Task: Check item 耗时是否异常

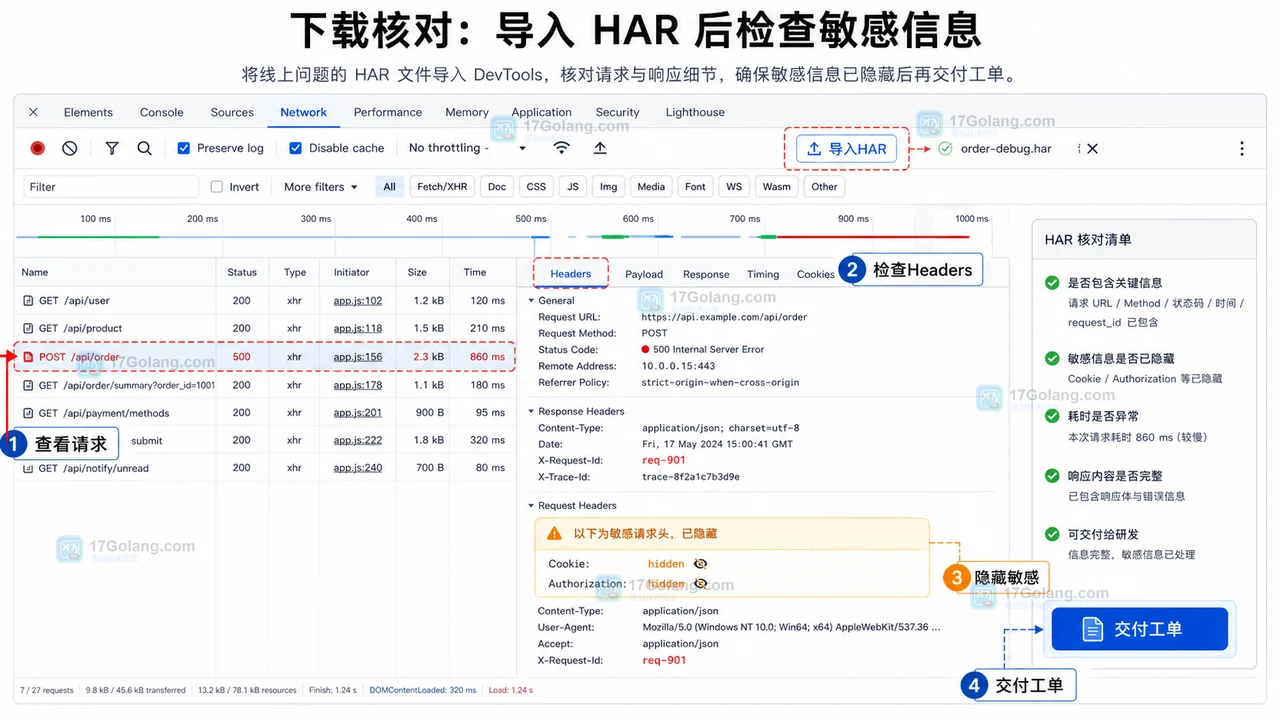Action: pyautogui.click(x=1051, y=416)
